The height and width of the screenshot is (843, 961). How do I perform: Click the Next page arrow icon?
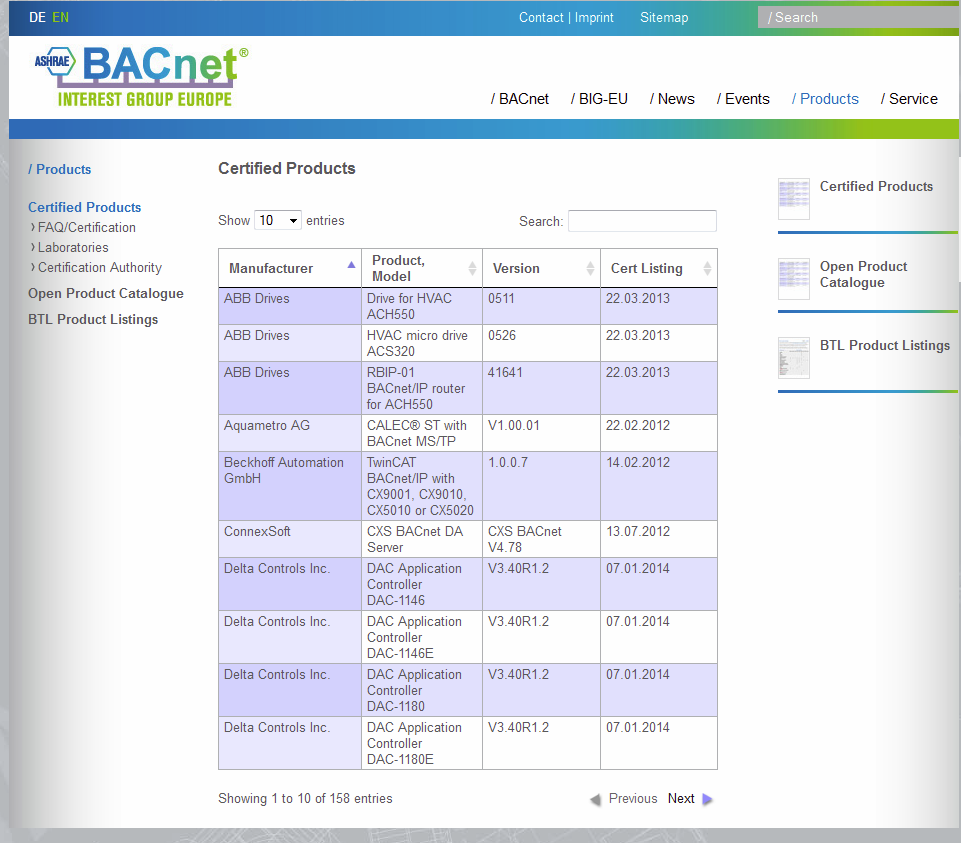tap(707, 799)
